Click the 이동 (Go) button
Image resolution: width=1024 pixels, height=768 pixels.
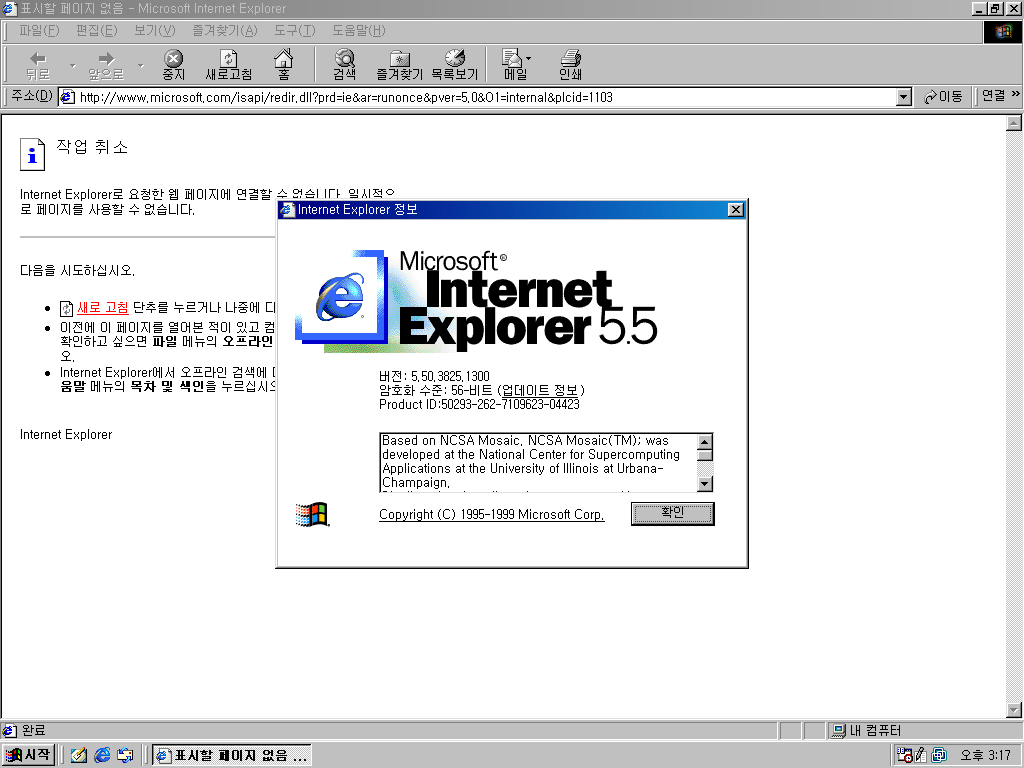pos(944,97)
